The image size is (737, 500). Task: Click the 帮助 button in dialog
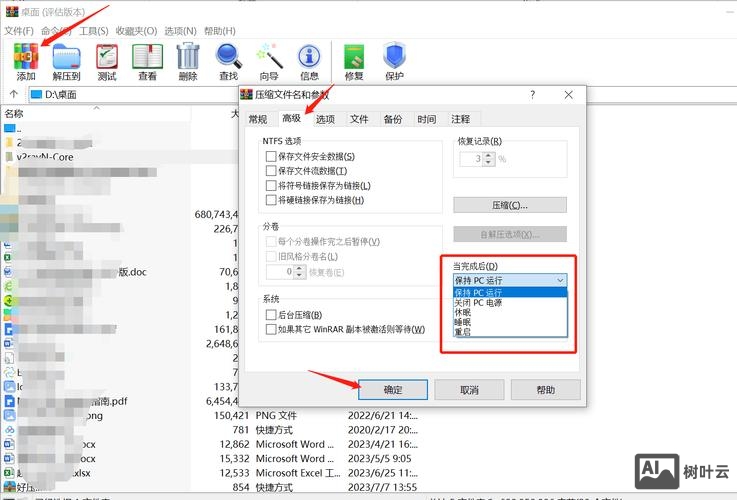pos(546,390)
